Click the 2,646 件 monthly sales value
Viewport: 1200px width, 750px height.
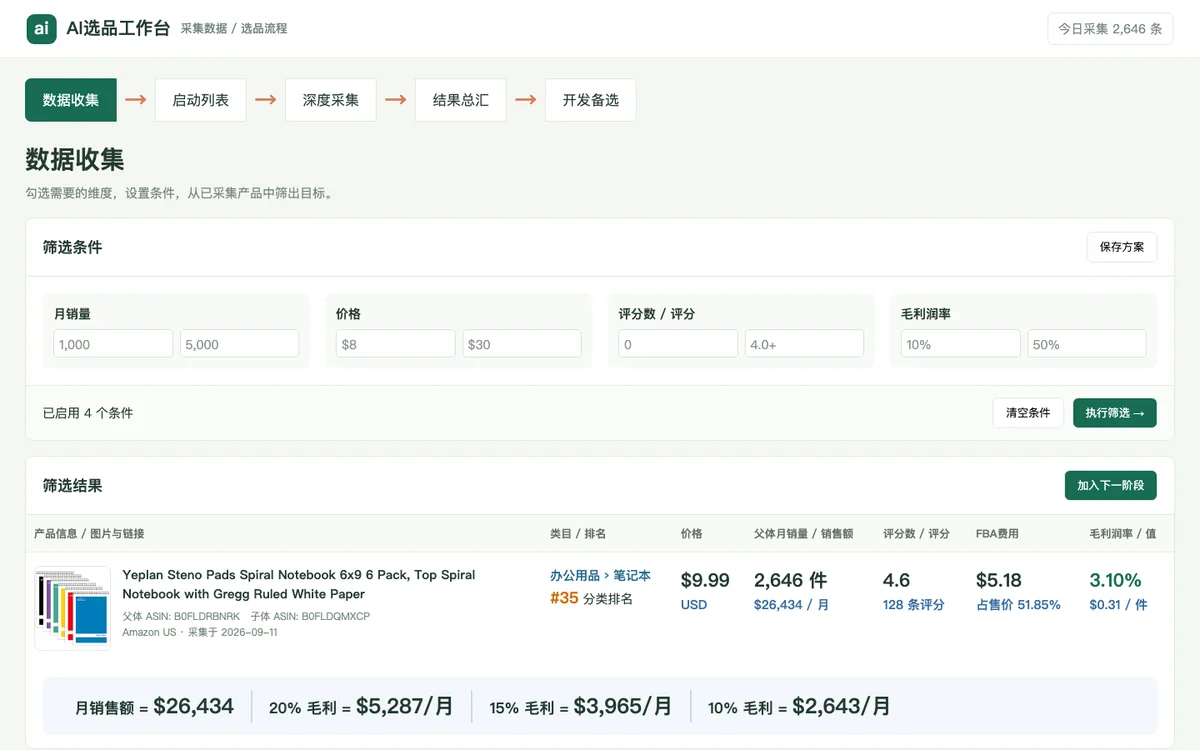(x=790, y=580)
